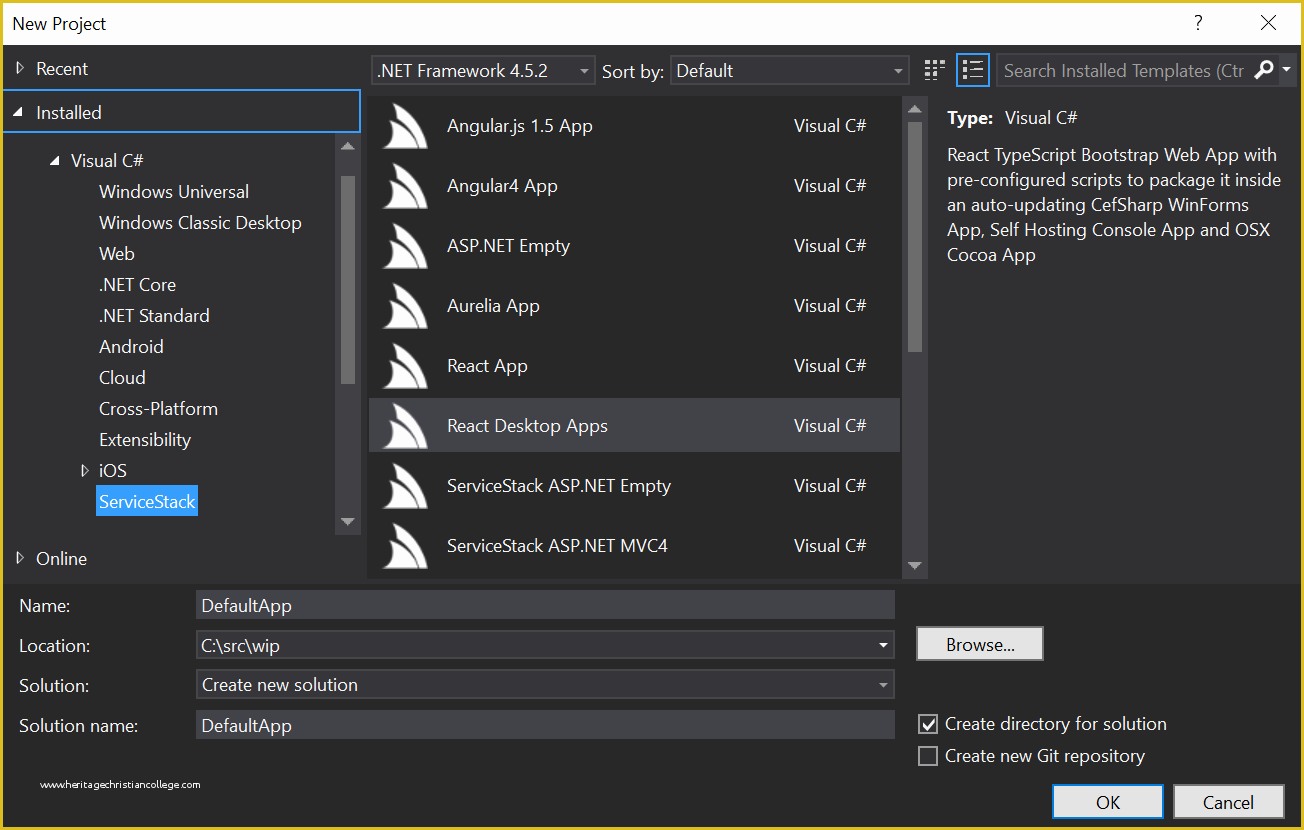Select the .NET Standard category
Viewport: 1304px width, 830px height.
click(154, 315)
